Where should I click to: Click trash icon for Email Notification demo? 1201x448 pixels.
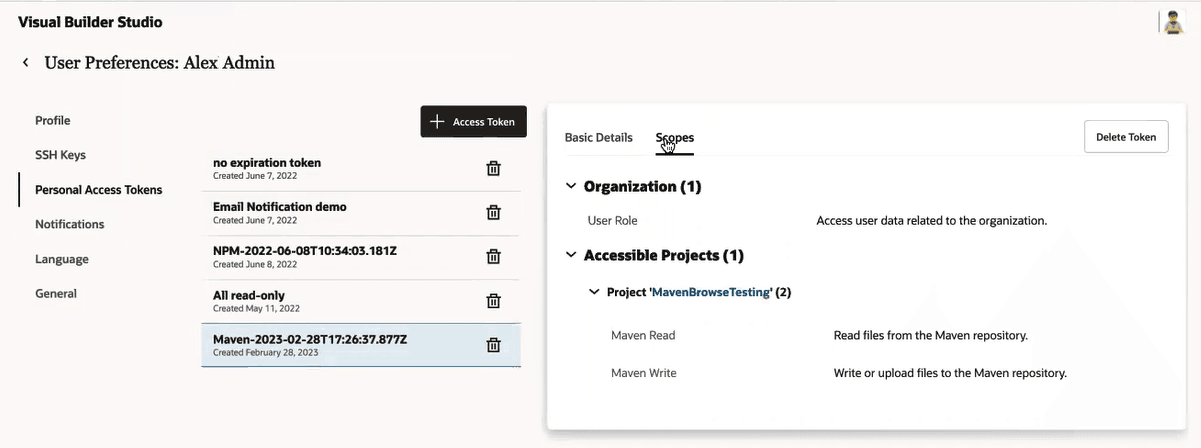[x=493, y=213]
